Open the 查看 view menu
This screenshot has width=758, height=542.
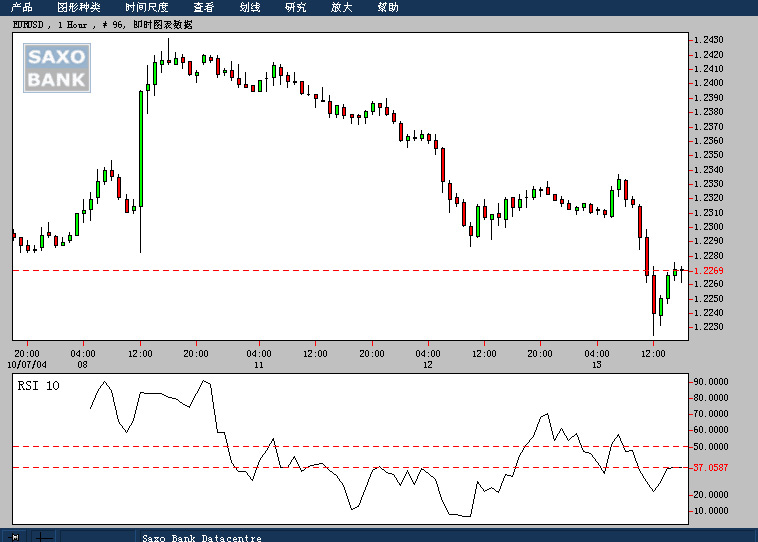204,7
